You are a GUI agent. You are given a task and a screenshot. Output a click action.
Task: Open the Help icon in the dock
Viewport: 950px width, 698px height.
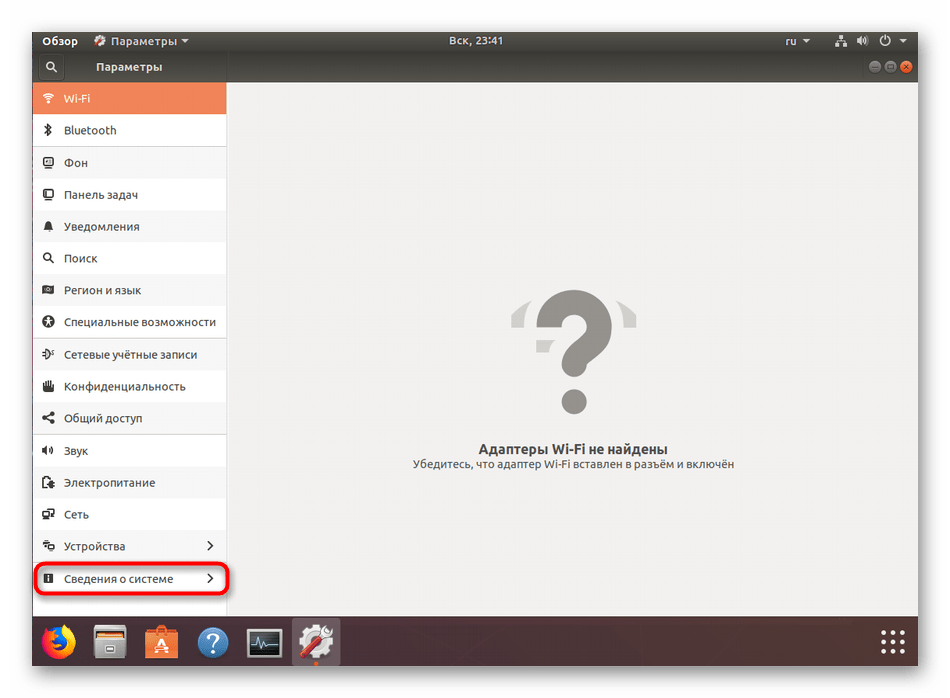click(x=213, y=642)
